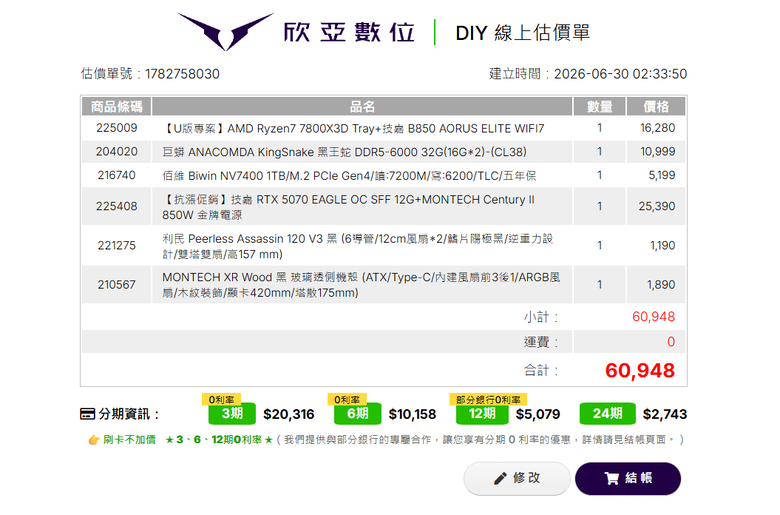This screenshot has height=515, width=780.
Task: Click the quantity 1 in the MONTECH XR row
Action: pos(599,285)
